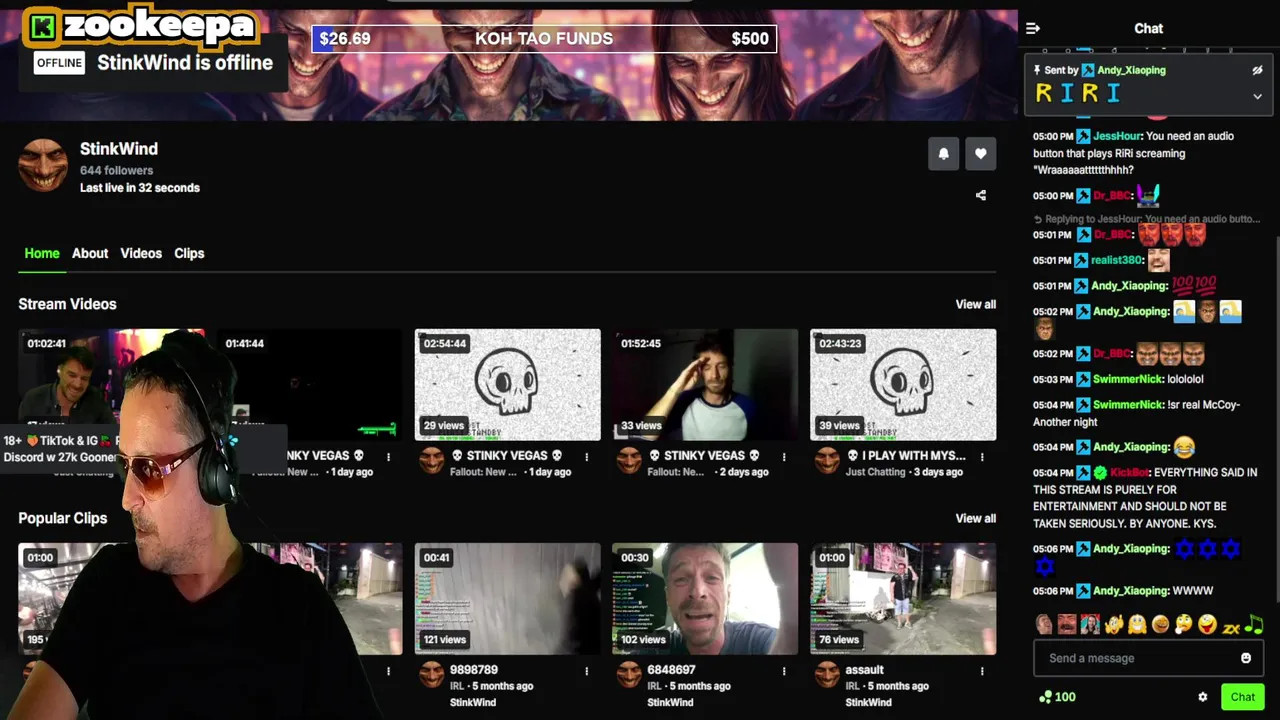Play the assault clip thumbnail with 76 views
Image resolution: width=1280 pixels, height=720 pixels.
903,598
